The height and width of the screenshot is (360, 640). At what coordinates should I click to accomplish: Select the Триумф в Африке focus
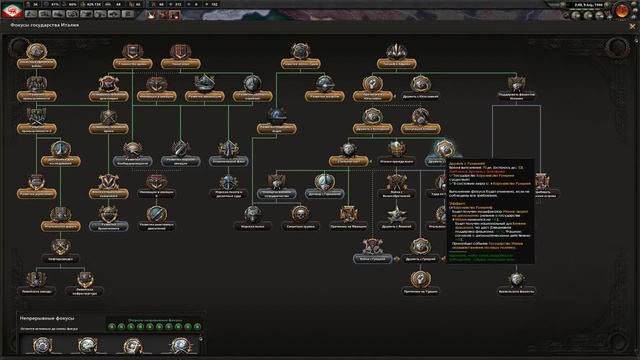(x=396, y=57)
